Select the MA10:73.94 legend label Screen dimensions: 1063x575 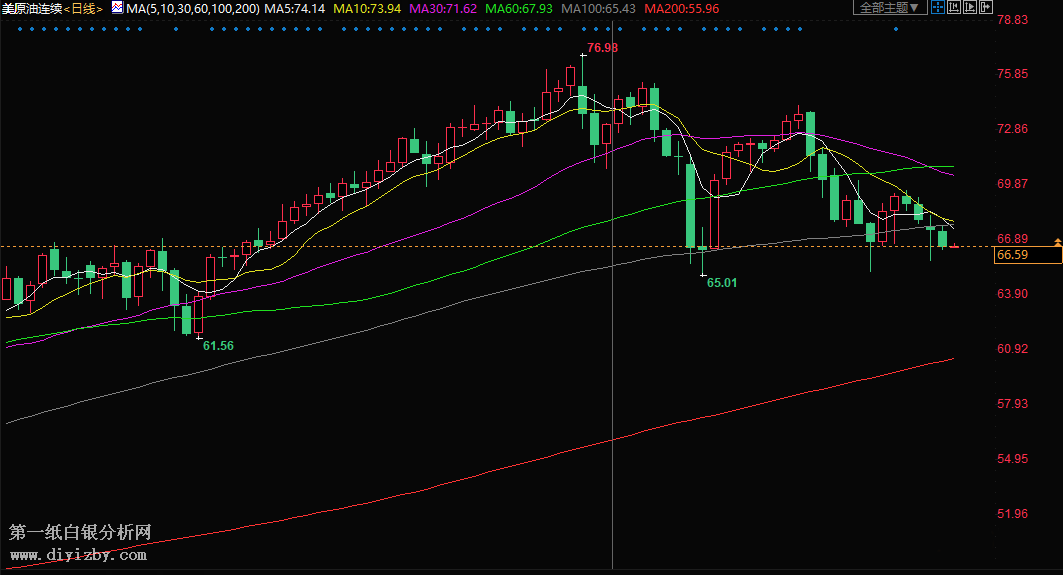pyautogui.click(x=366, y=9)
